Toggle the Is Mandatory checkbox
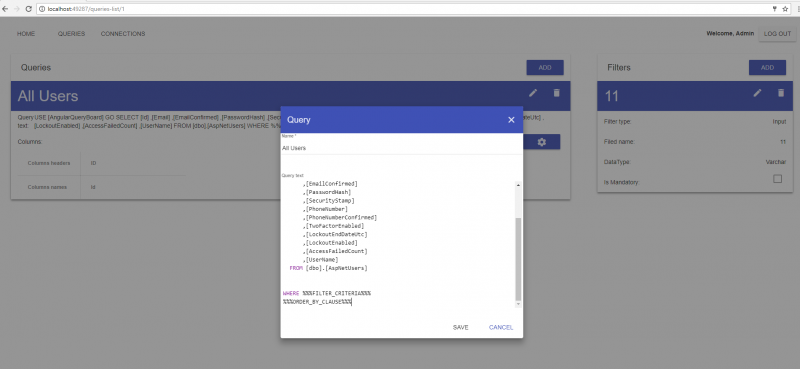Screen dimensions: 800x369 click(x=778, y=179)
